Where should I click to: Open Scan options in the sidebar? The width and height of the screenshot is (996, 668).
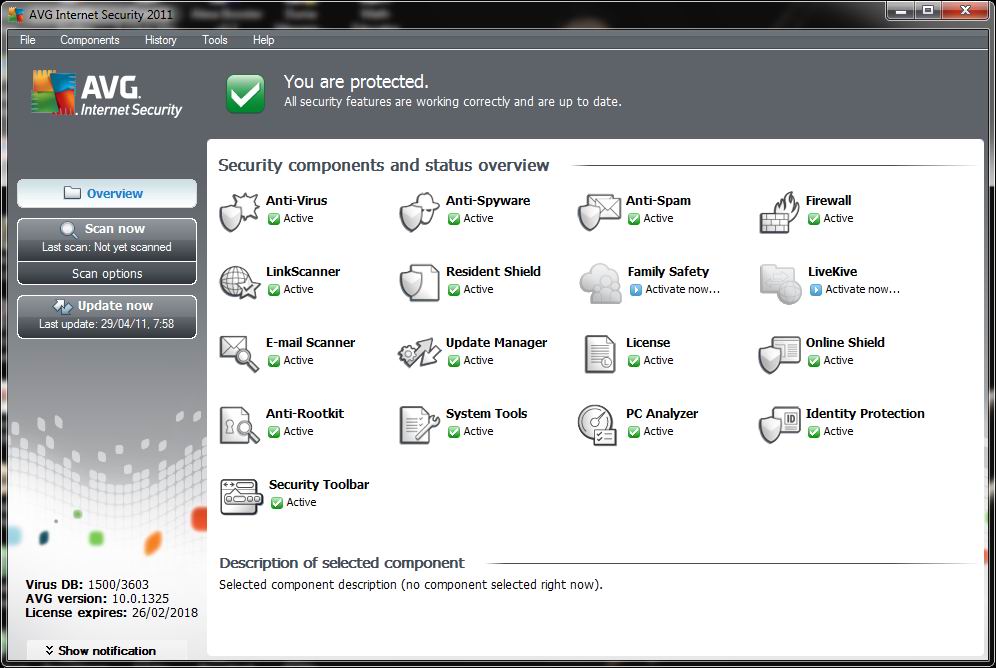click(107, 274)
